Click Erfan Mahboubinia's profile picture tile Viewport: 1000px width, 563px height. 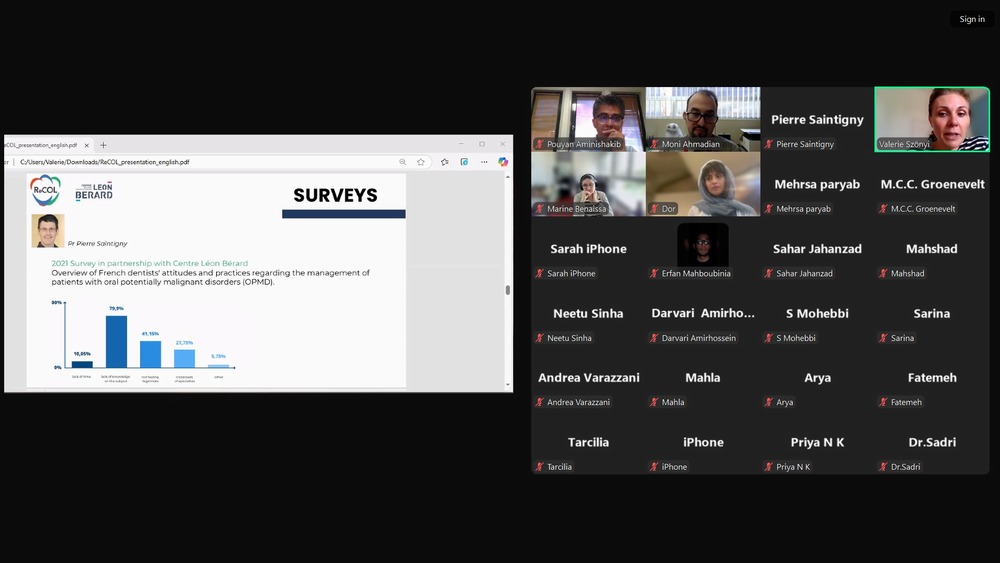(703, 244)
